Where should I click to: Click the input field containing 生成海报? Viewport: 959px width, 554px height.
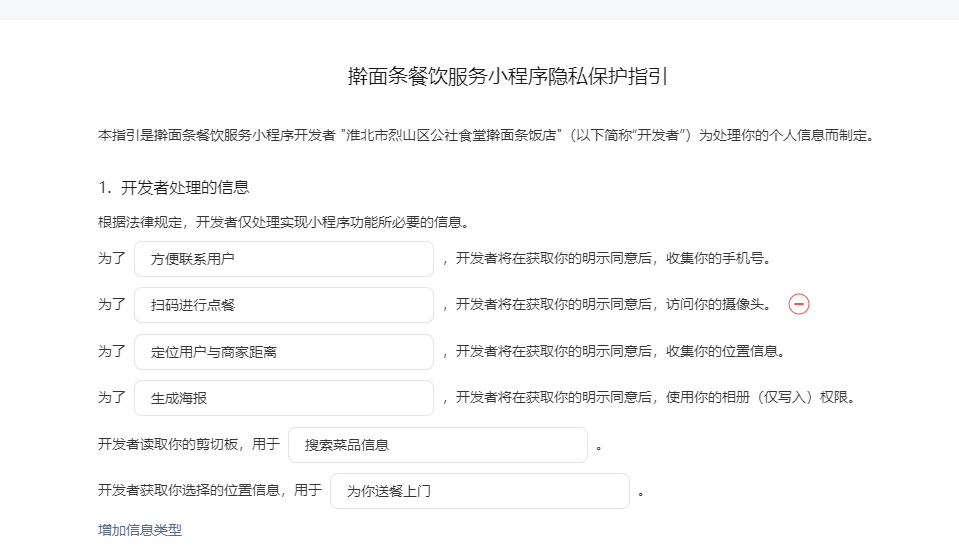pyautogui.click(x=284, y=398)
